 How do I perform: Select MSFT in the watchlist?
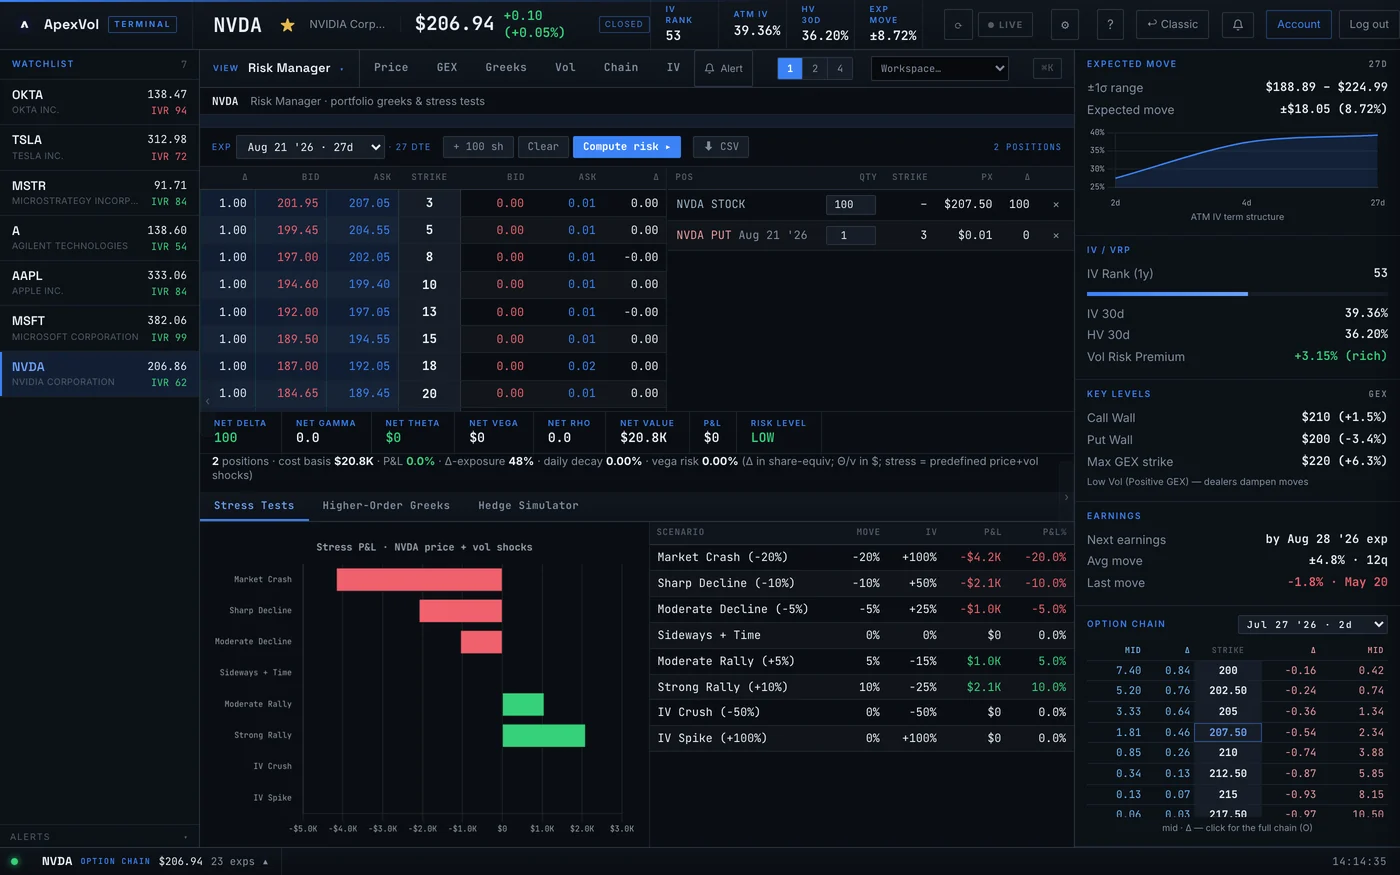point(99,328)
